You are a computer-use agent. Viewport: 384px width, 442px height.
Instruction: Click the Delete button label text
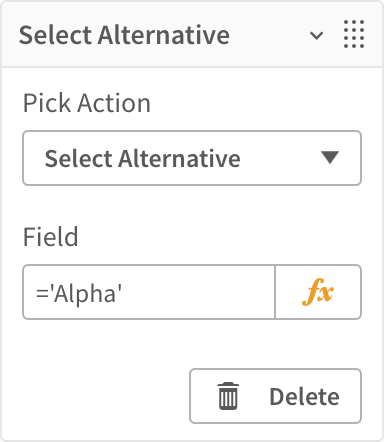(304, 396)
